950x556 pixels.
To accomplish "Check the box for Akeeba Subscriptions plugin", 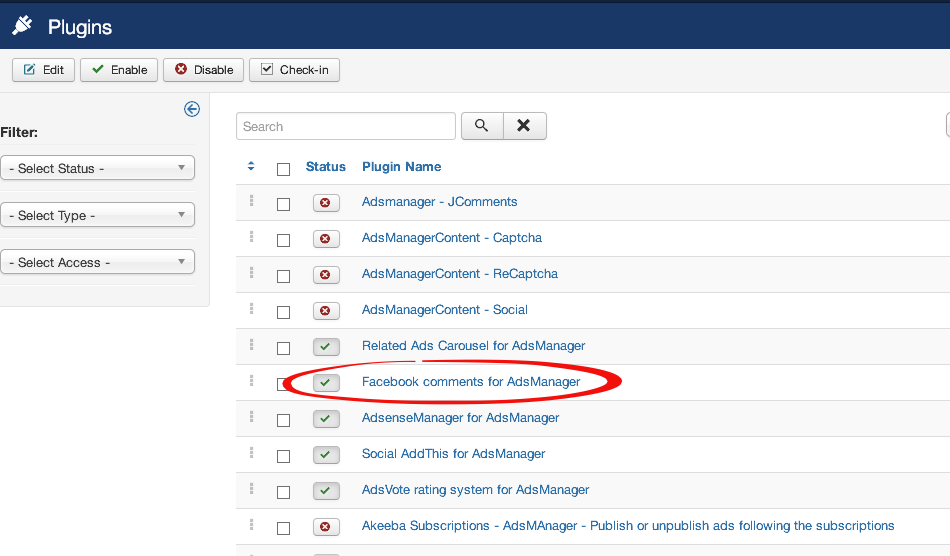I will click(x=284, y=528).
